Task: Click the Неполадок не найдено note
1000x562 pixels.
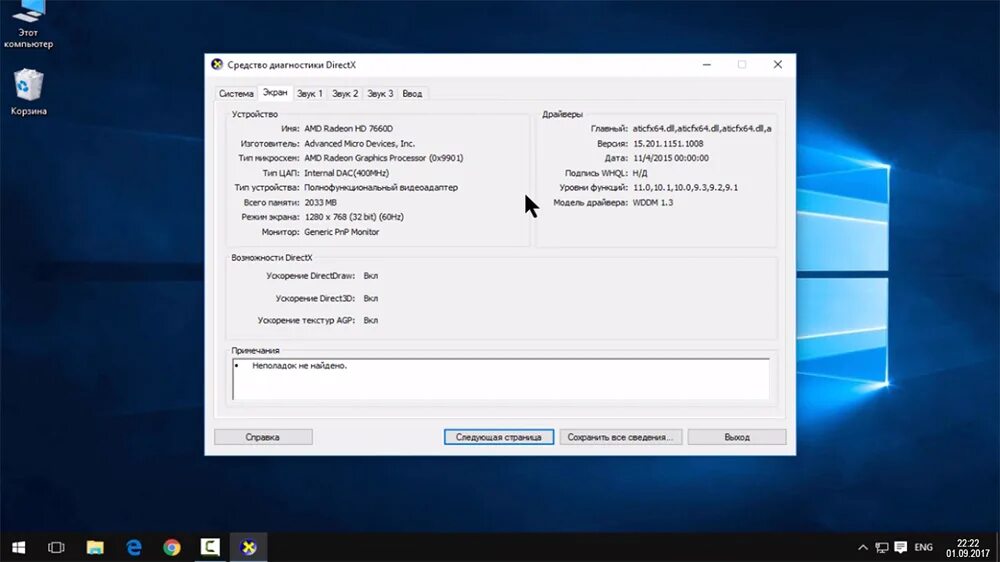Action: 299,366
